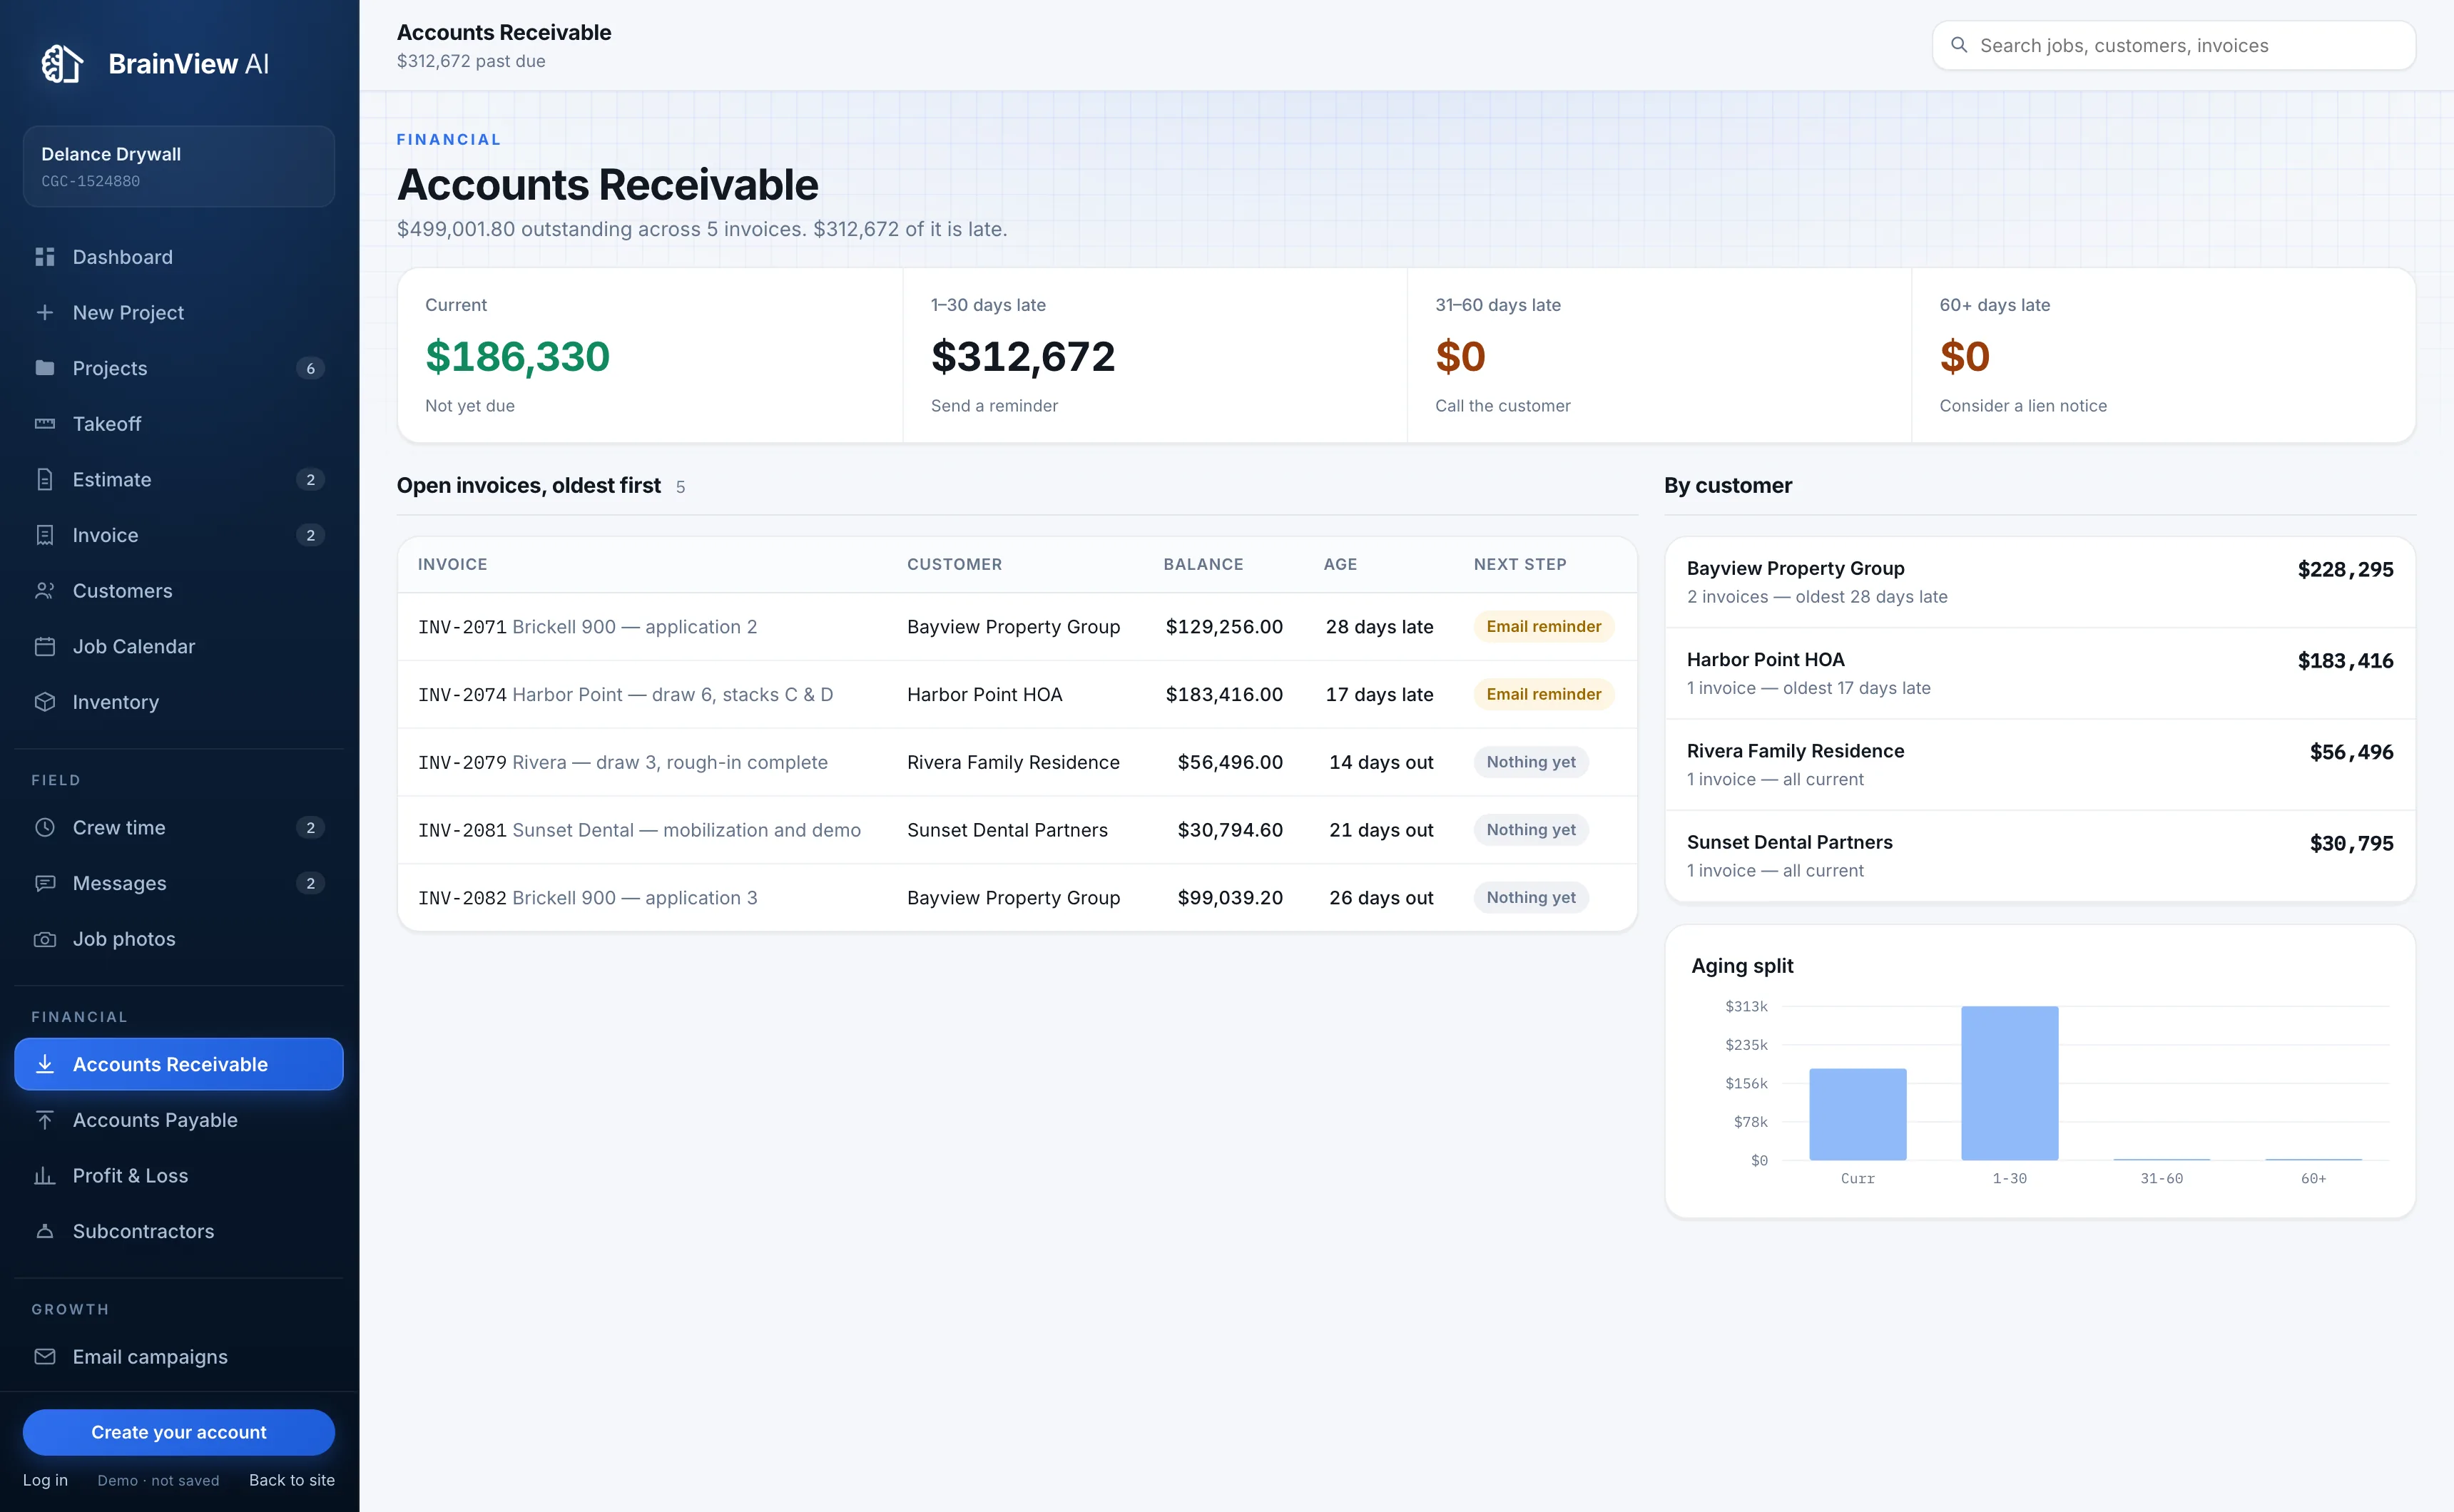This screenshot has width=2454, height=1512.
Task: Click the Subcontractors hard hat icon
Action: (45, 1231)
